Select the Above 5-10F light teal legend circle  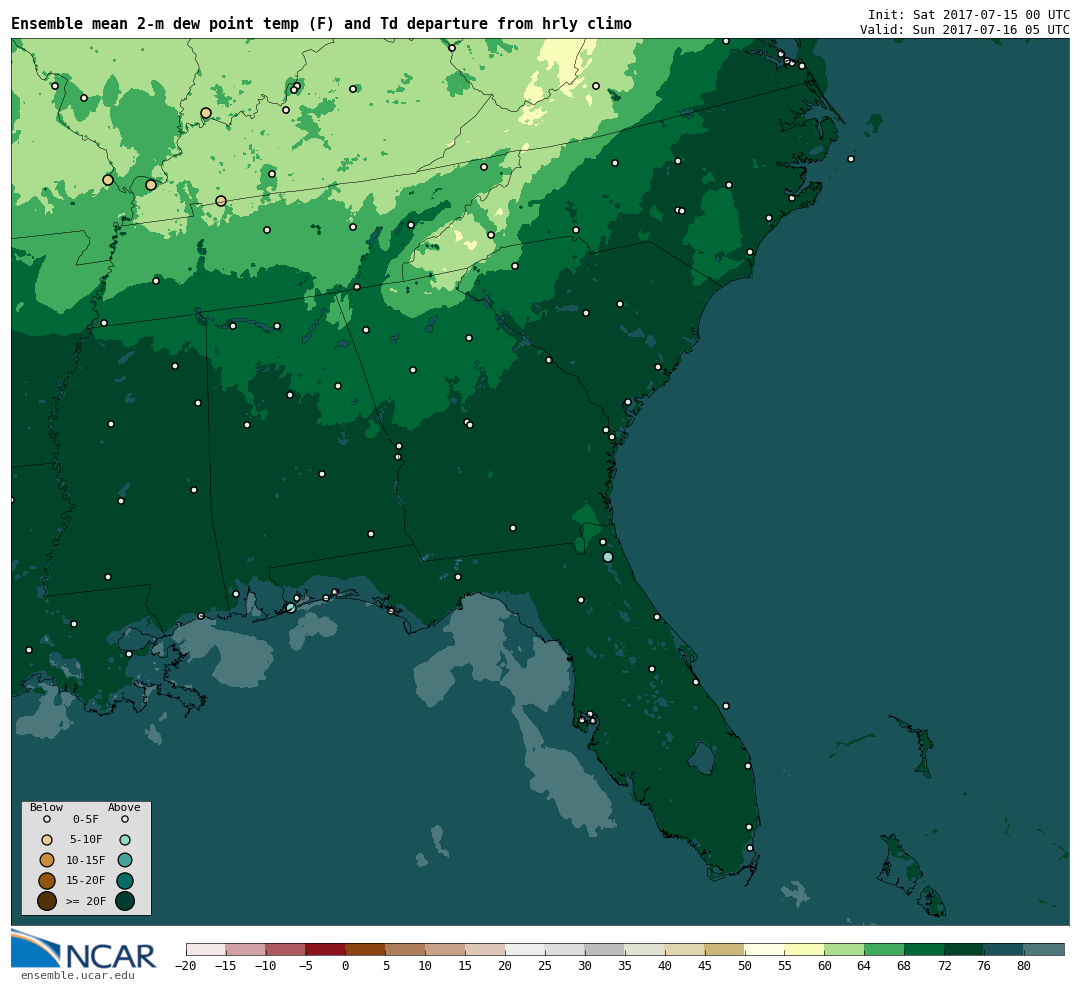[x=125, y=840]
